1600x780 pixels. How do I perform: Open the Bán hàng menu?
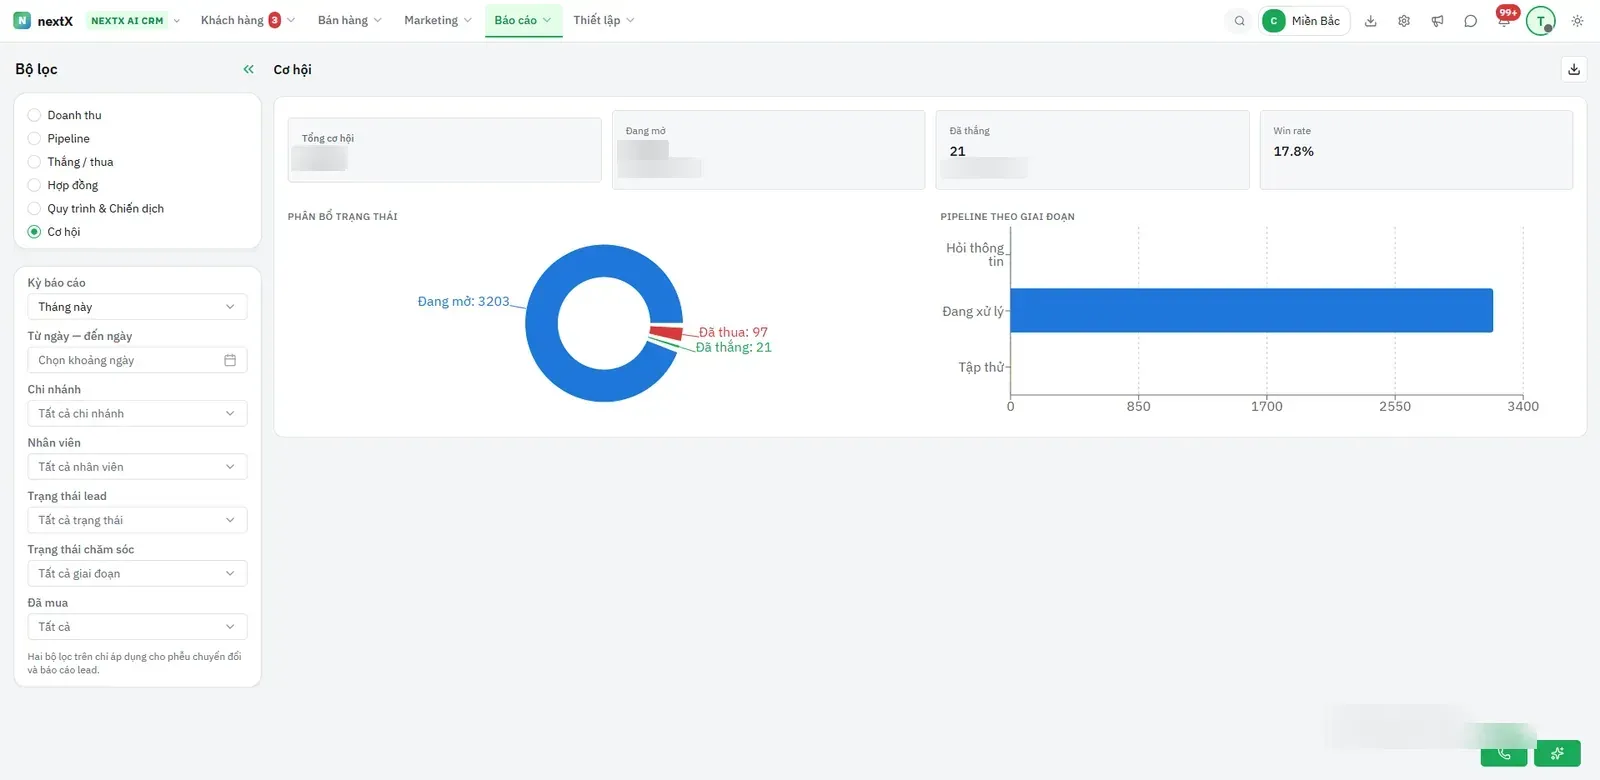point(349,21)
